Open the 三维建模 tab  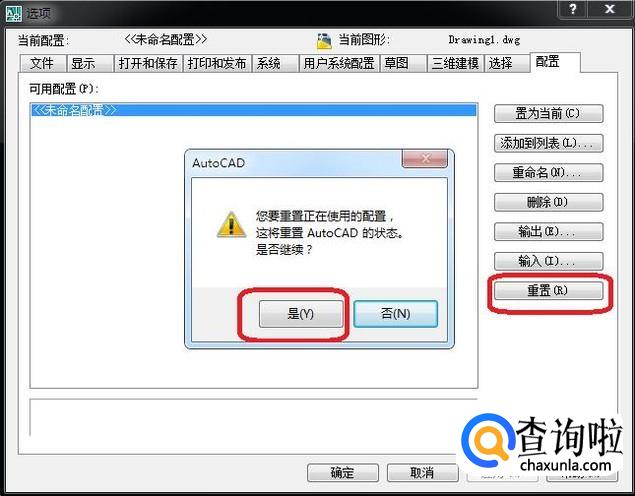(455, 64)
